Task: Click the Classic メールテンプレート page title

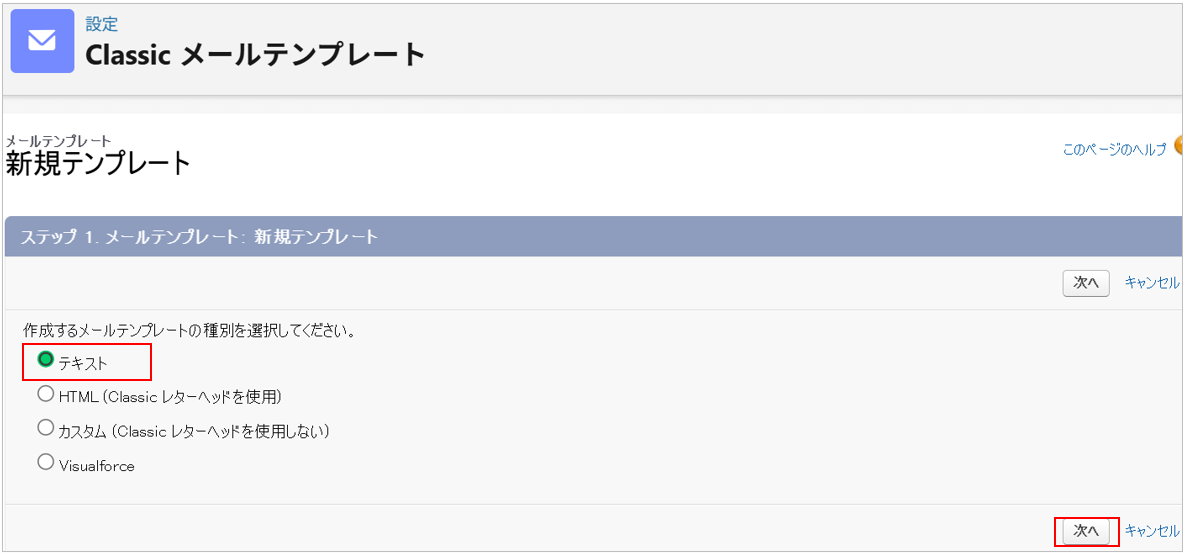Action: pos(255,54)
